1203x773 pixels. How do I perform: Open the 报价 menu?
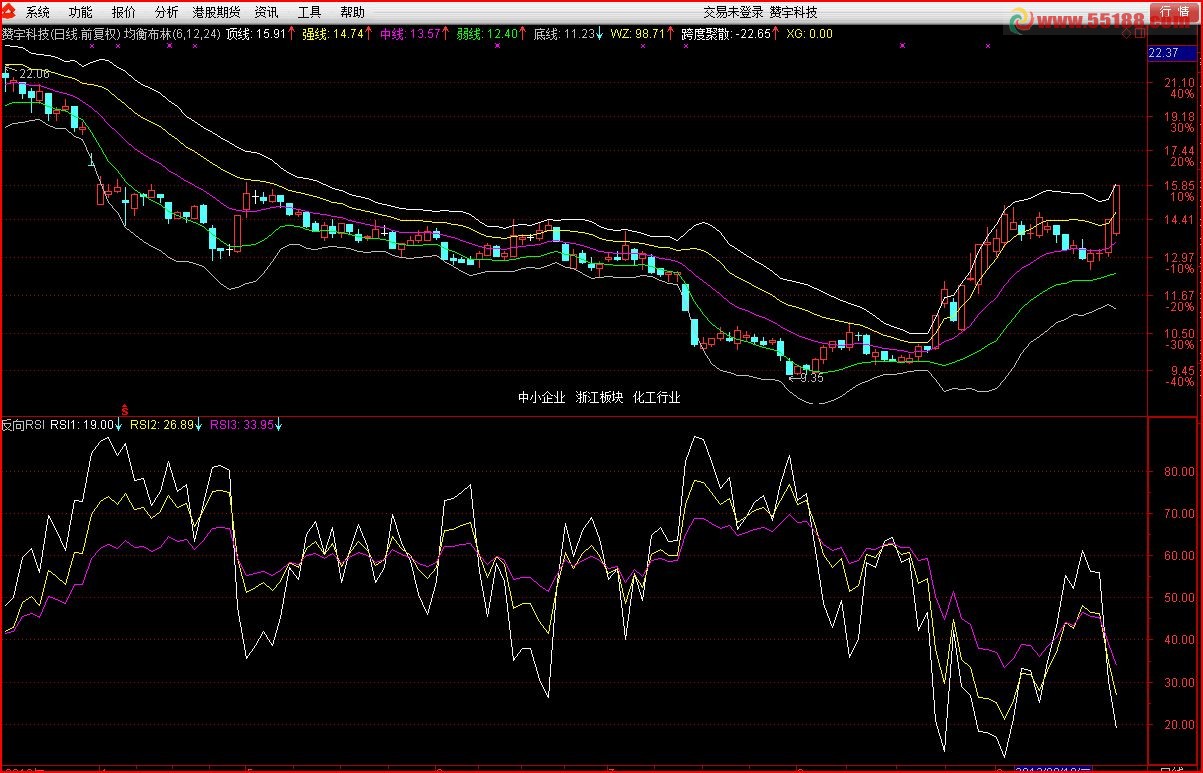124,13
